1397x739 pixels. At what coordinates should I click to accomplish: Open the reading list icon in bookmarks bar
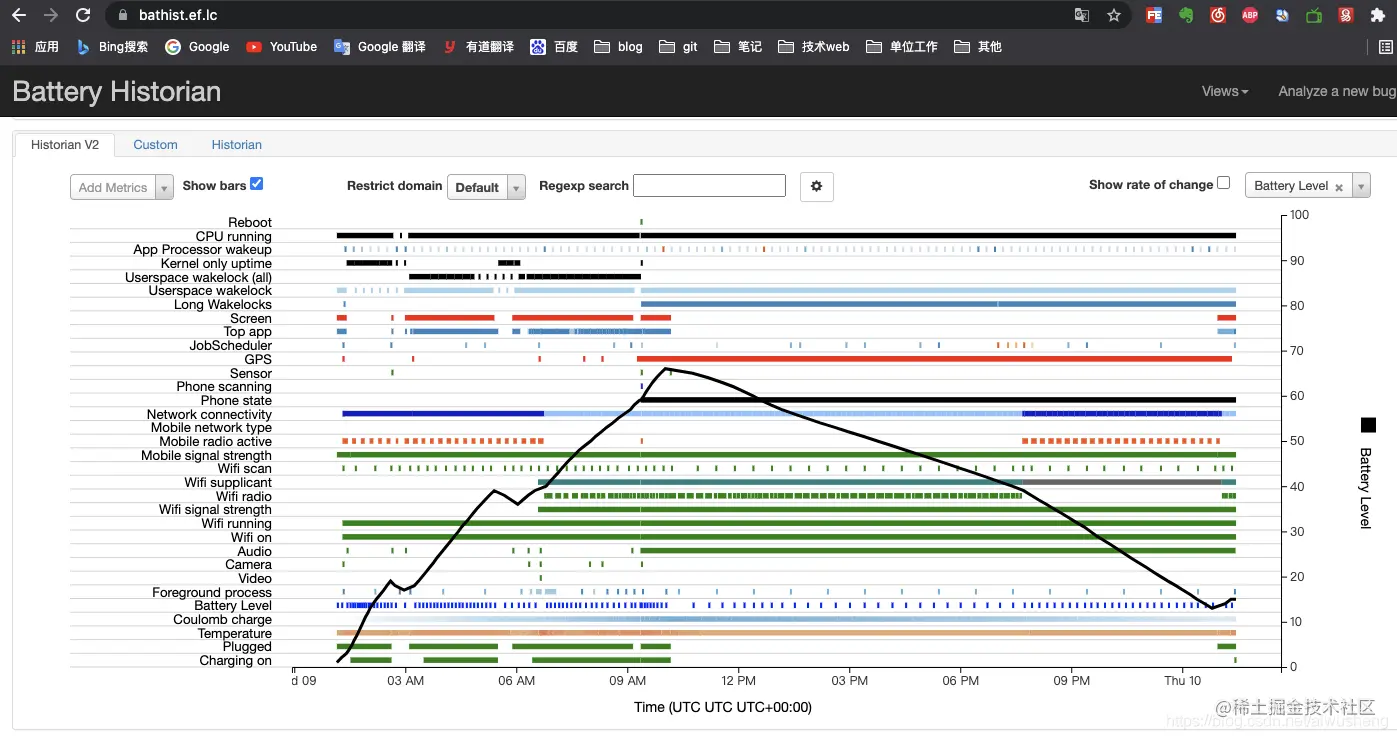click(x=1386, y=47)
